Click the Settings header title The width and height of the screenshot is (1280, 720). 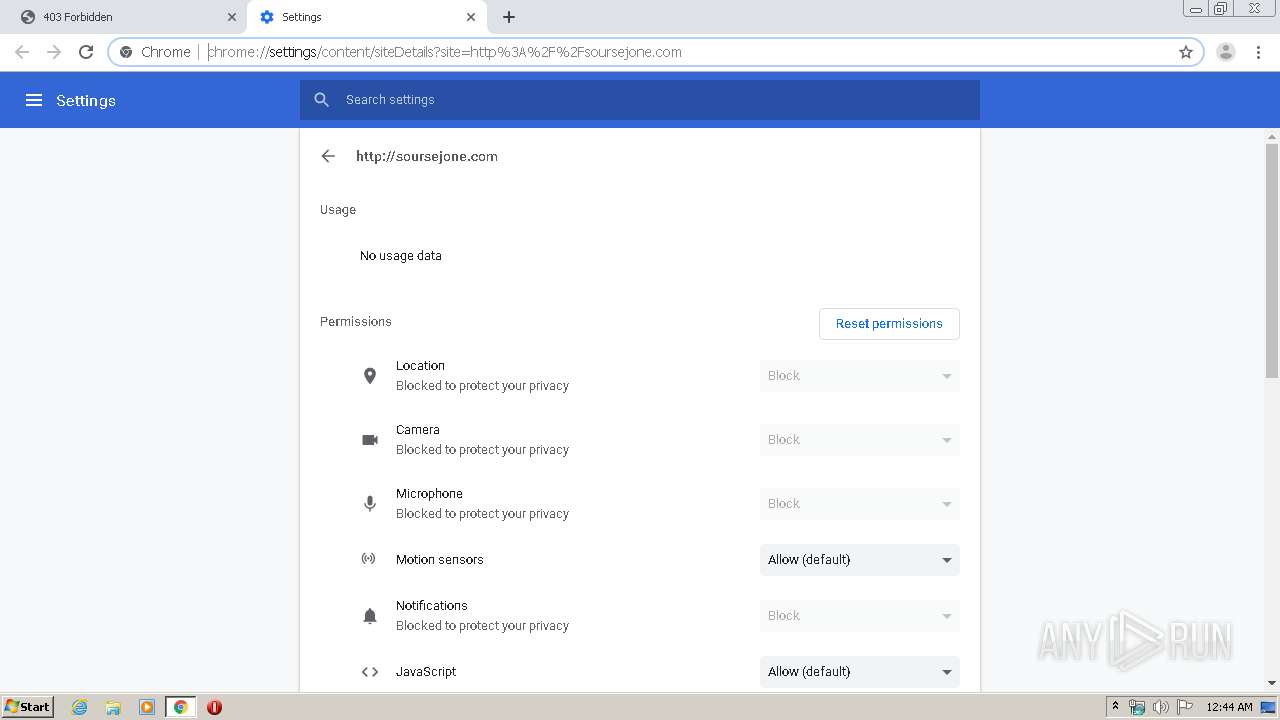click(86, 100)
